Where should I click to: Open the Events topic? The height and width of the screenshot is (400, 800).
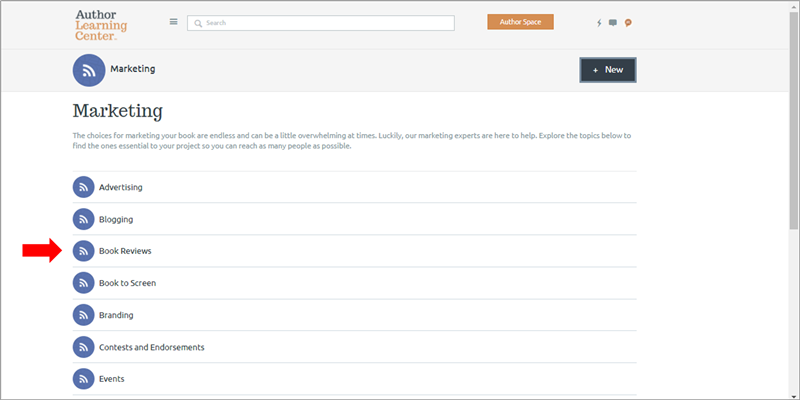tap(112, 379)
